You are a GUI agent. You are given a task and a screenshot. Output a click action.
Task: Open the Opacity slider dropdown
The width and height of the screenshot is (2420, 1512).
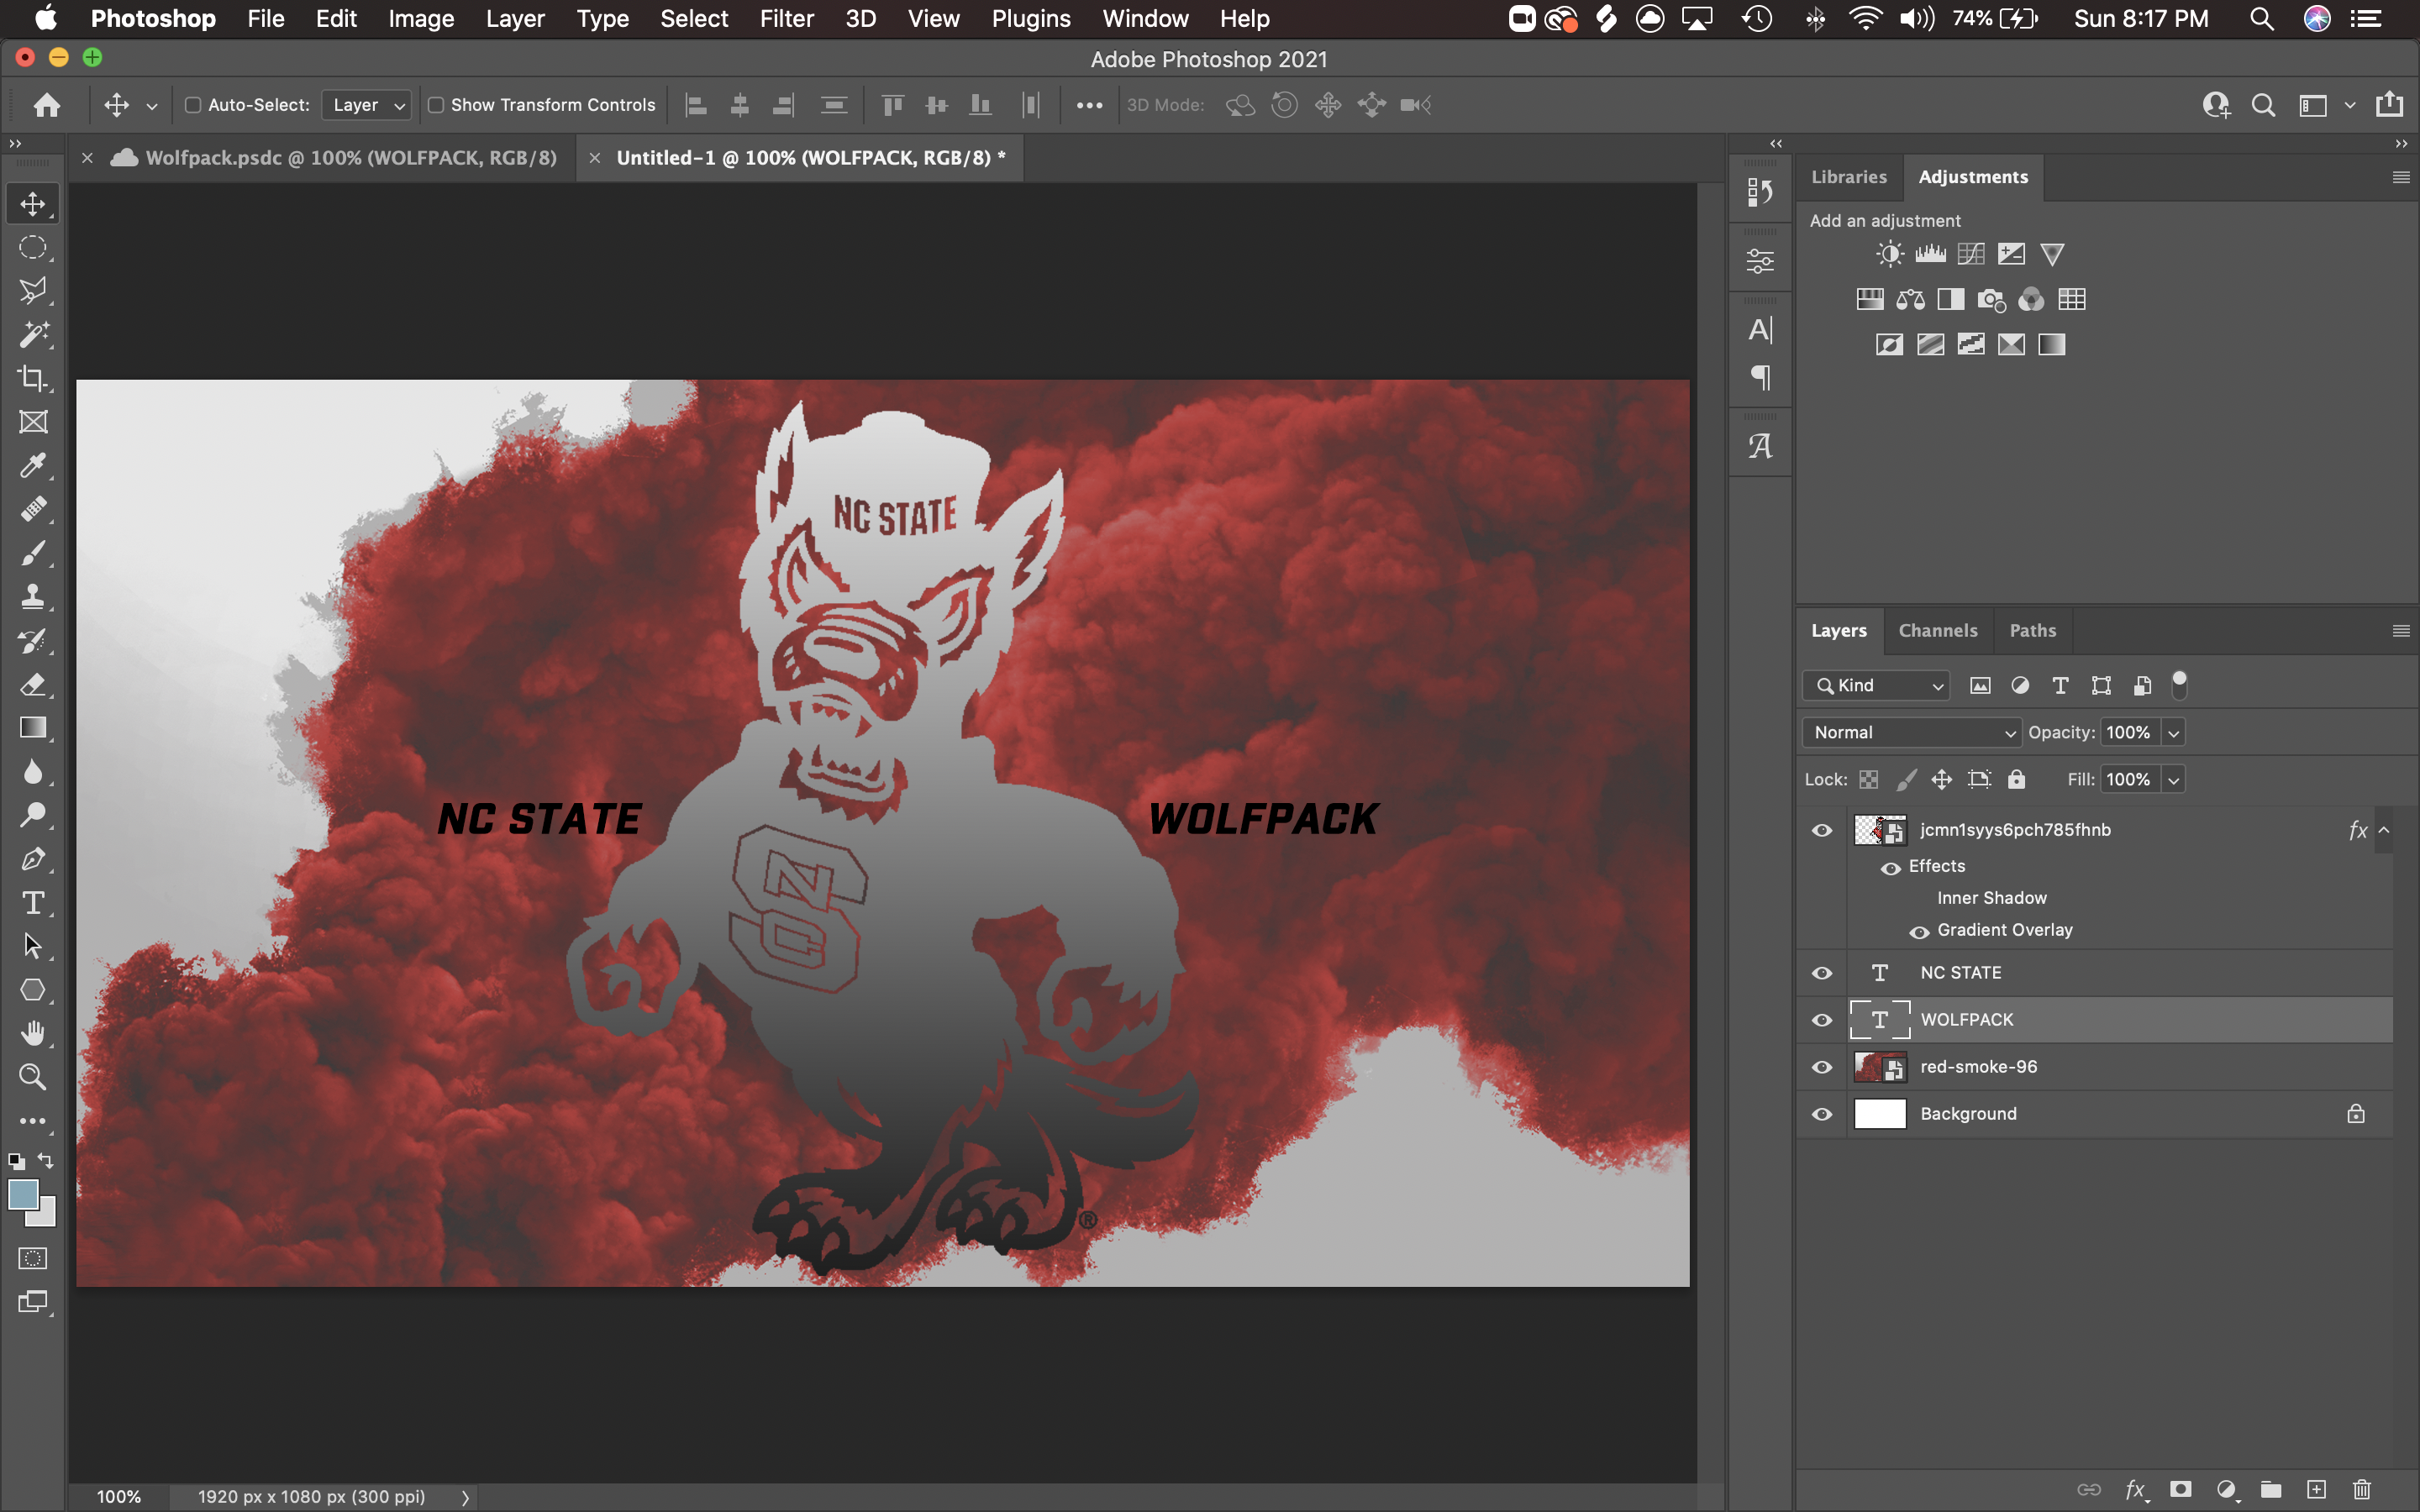pyautogui.click(x=2173, y=733)
